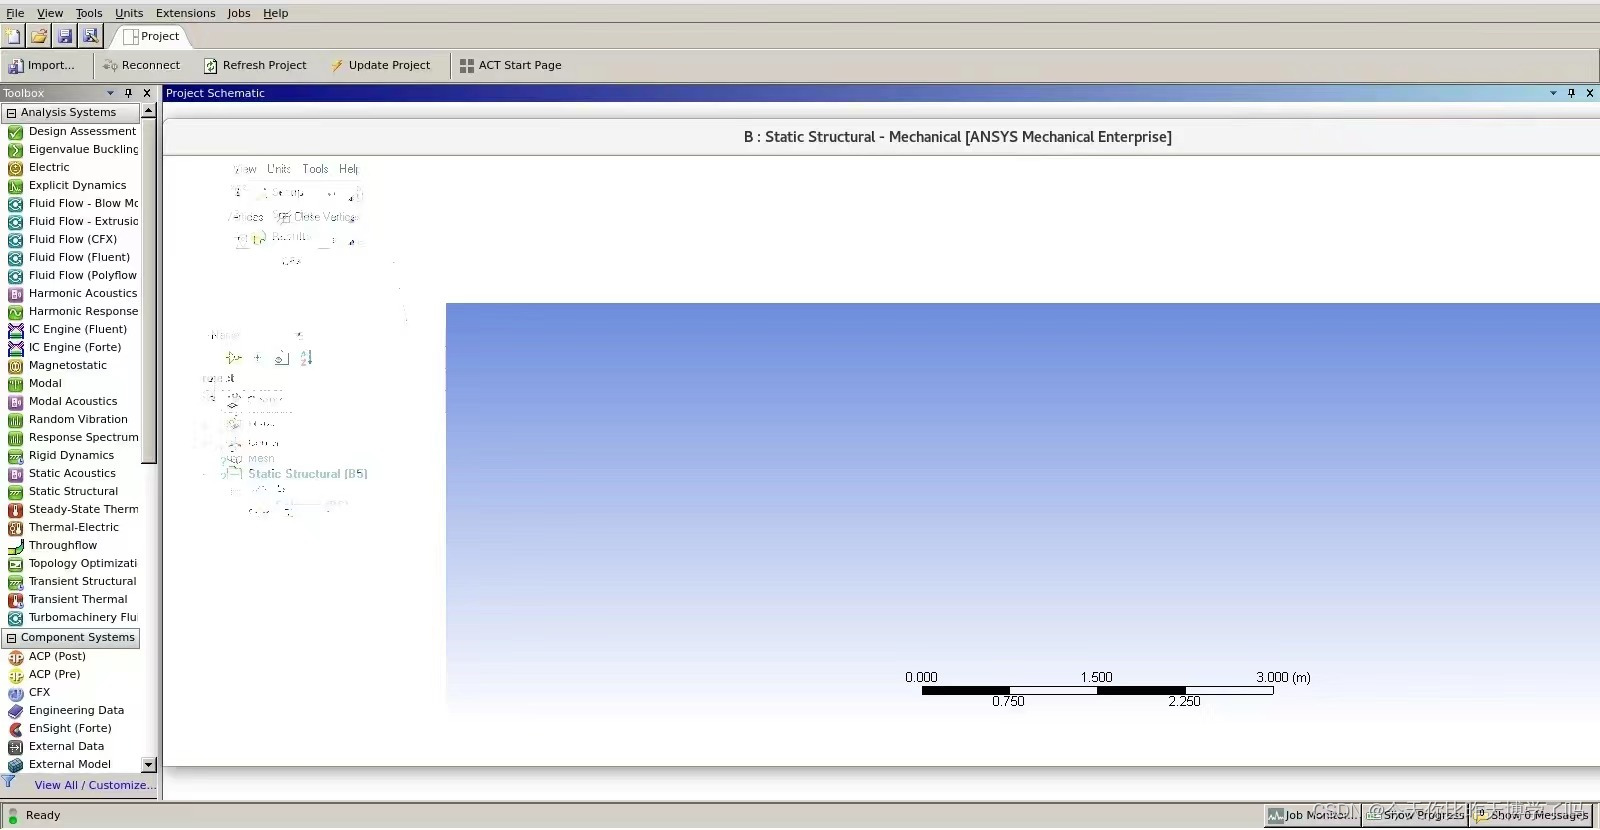Collapse the Component Systems section
The width and height of the screenshot is (1600, 830).
pos(12,638)
